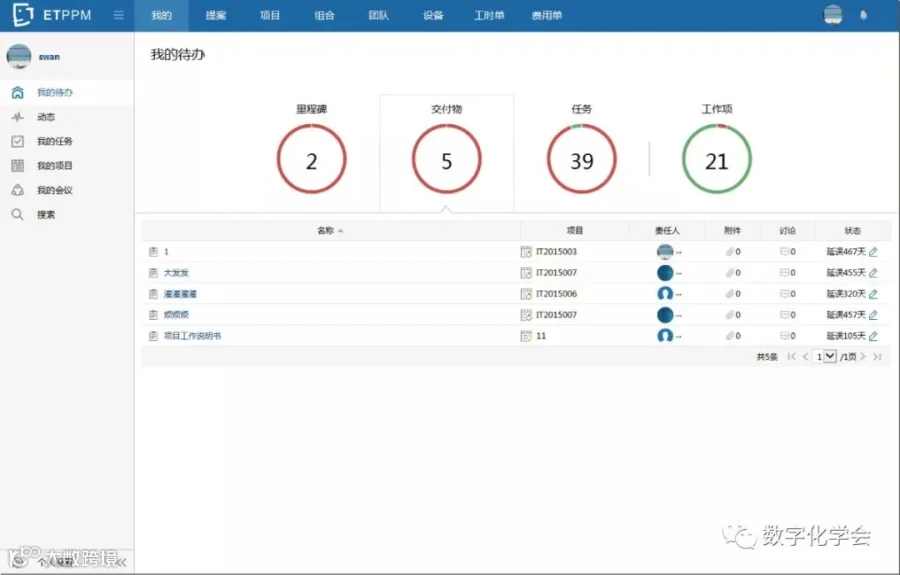The width and height of the screenshot is (900, 575).
Task: Click assignee avatar in IT2015006 row
Action: coord(665,294)
